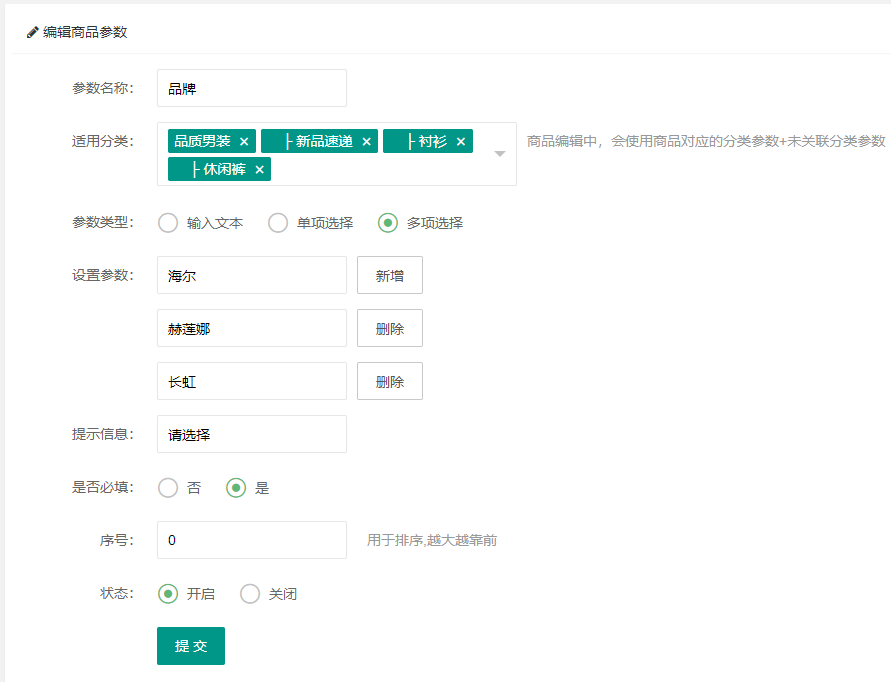891x682 pixels.
Task: Set 是否必填 to 是
Action: pos(236,488)
